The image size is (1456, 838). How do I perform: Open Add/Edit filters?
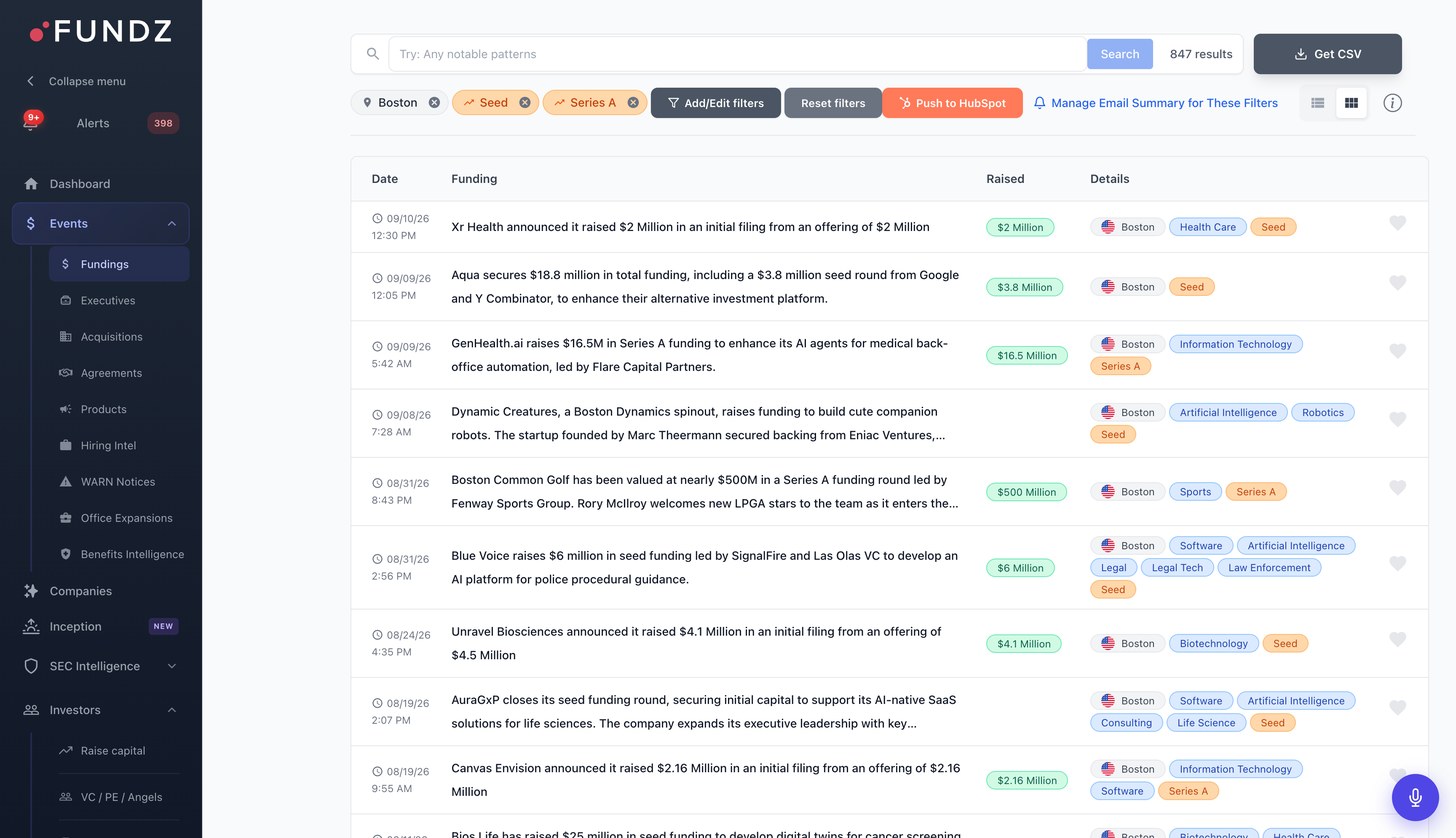click(x=716, y=103)
